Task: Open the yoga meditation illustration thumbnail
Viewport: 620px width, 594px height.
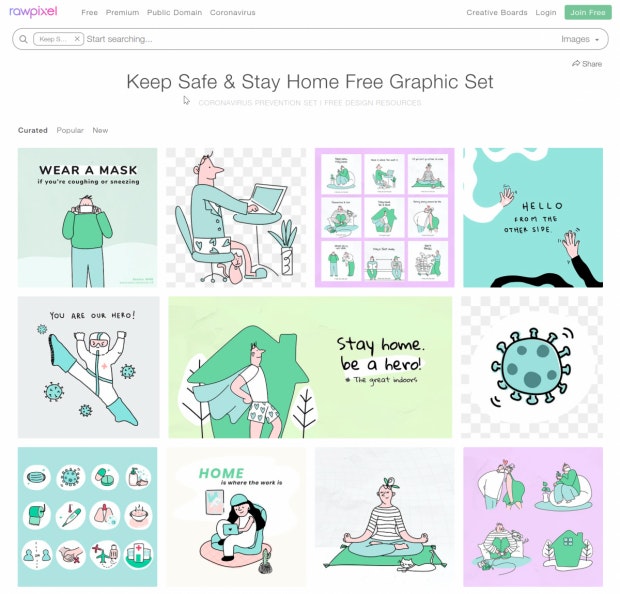Action: coord(385,517)
